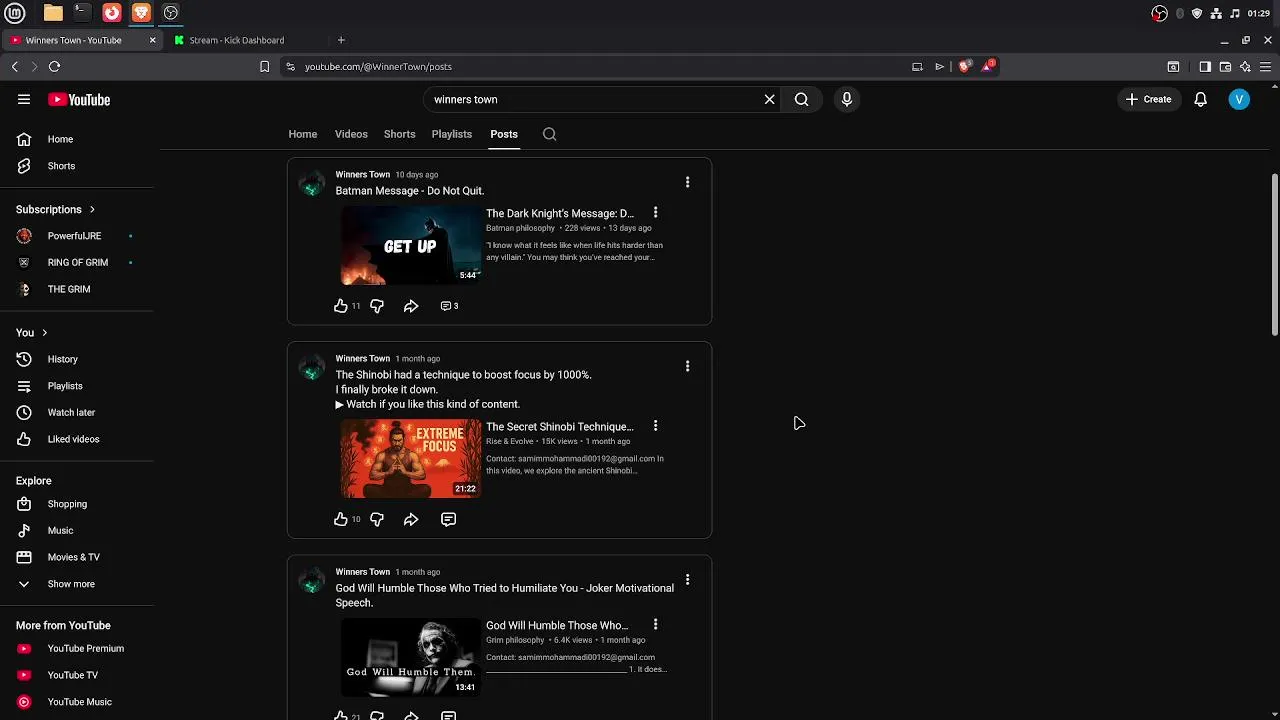Viewport: 1280px width, 720px height.
Task: Switch to the Playlists tab
Action: click(451, 134)
